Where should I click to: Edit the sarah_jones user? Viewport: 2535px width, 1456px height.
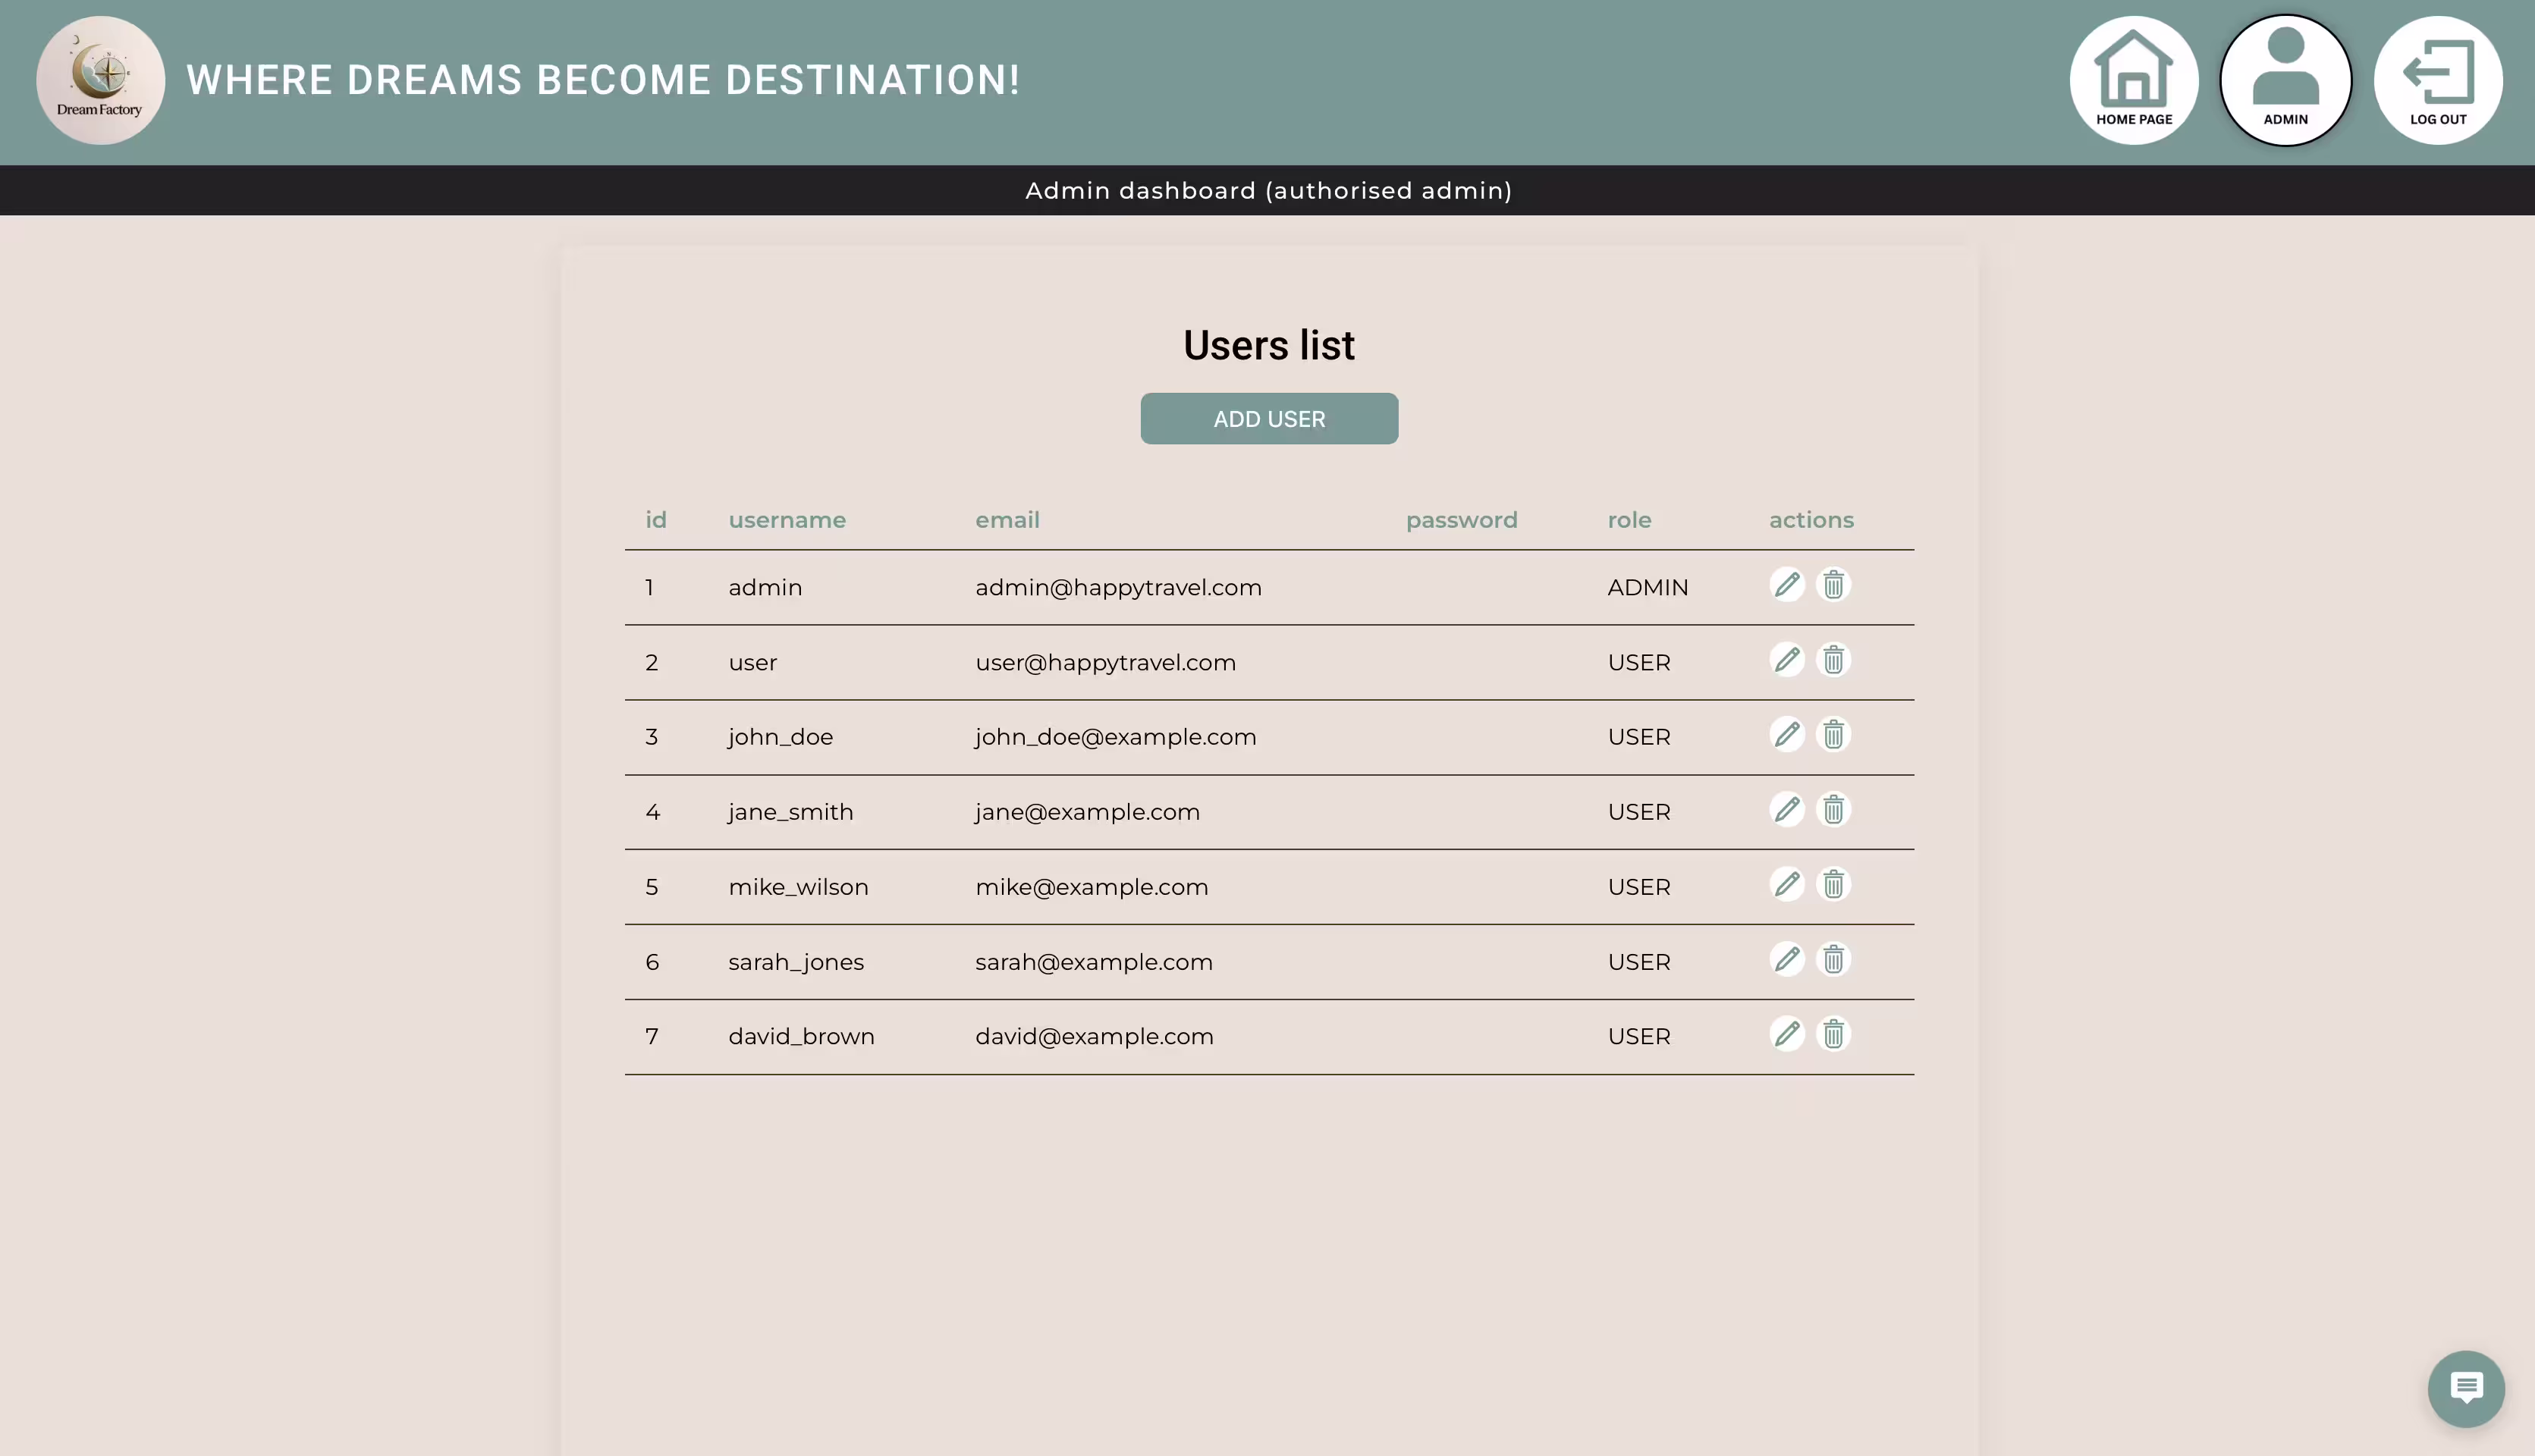click(1787, 960)
